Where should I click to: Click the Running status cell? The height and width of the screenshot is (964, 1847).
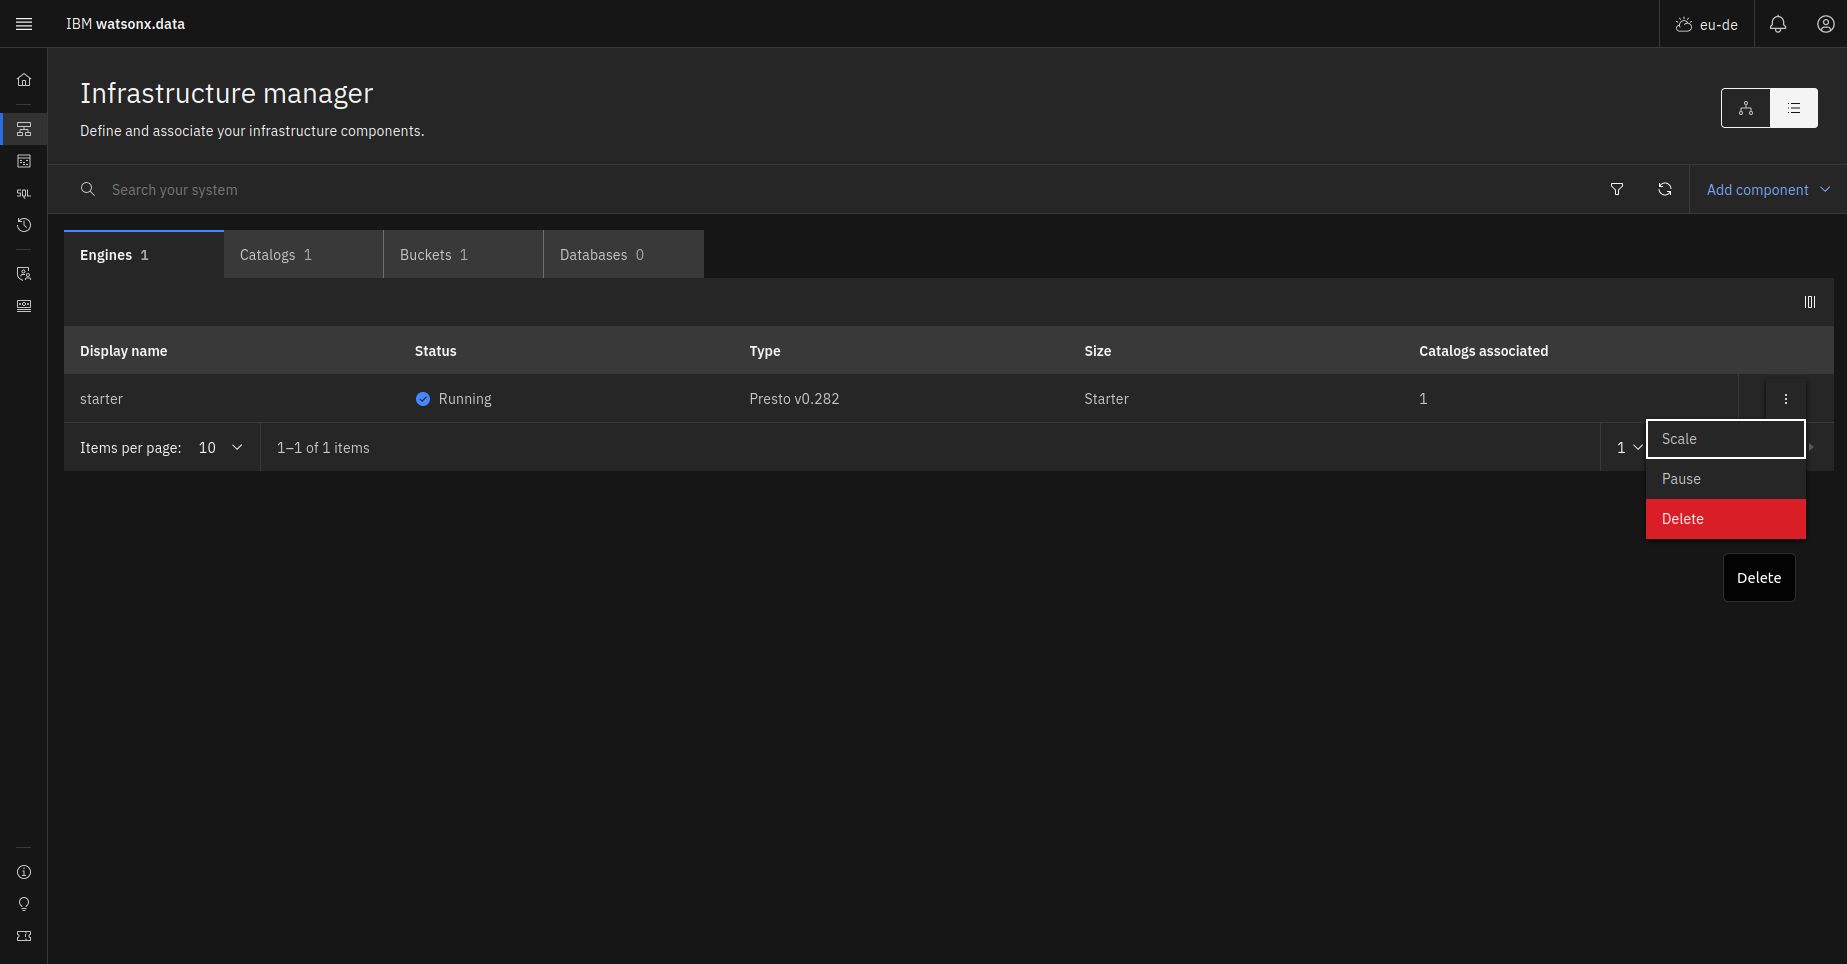pos(453,399)
